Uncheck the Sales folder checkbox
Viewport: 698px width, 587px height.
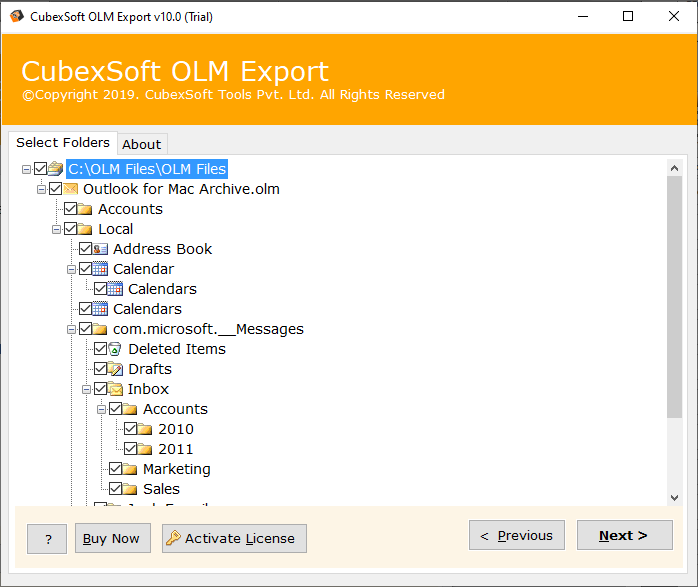(x=116, y=489)
